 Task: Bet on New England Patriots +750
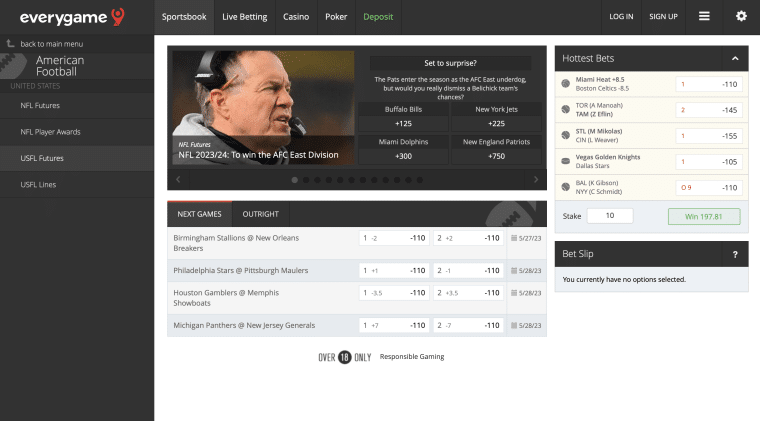click(x=496, y=149)
